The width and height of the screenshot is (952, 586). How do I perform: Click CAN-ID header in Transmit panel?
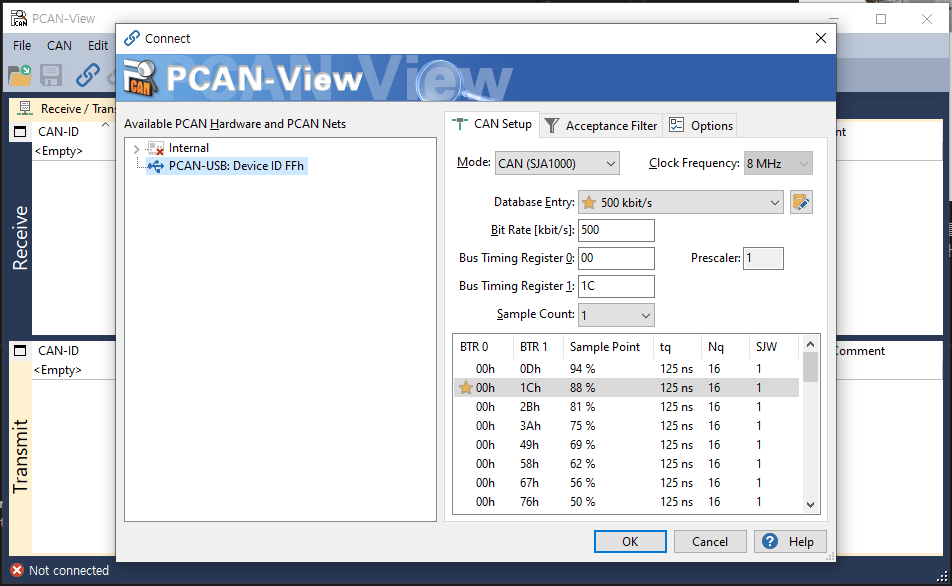click(x=58, y=351)
